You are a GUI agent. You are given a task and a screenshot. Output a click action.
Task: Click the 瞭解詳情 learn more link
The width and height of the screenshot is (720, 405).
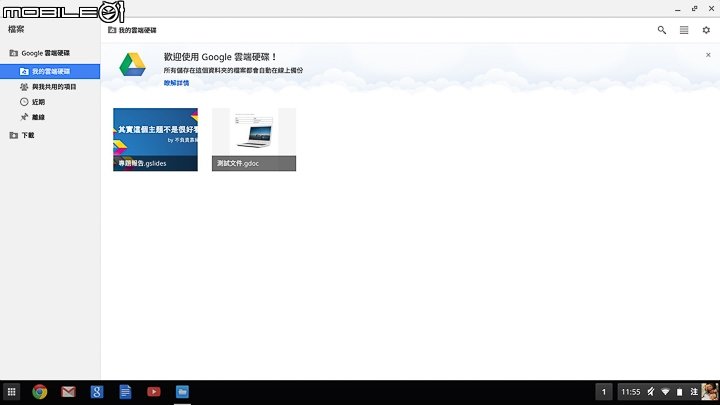coord(176,83)
